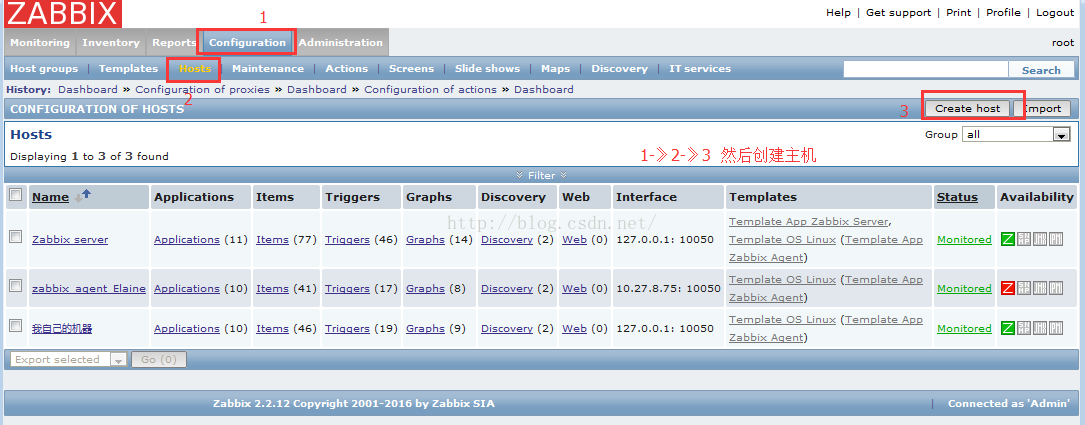Open Triggers link with count (17)
Screen dimensions: 1085x425
347,289
